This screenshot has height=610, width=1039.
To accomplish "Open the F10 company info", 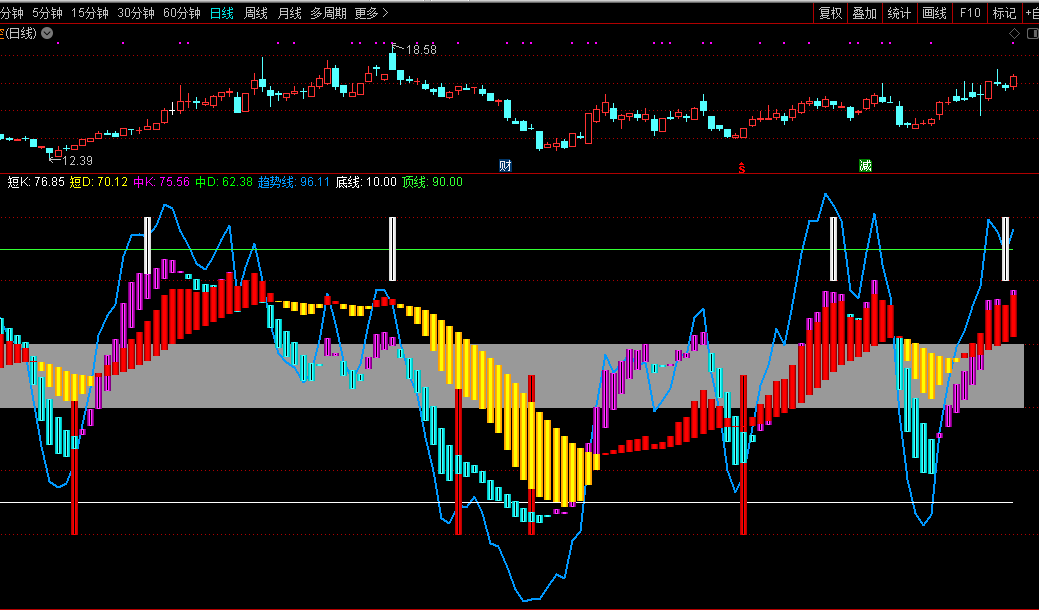I will [969, 13].
